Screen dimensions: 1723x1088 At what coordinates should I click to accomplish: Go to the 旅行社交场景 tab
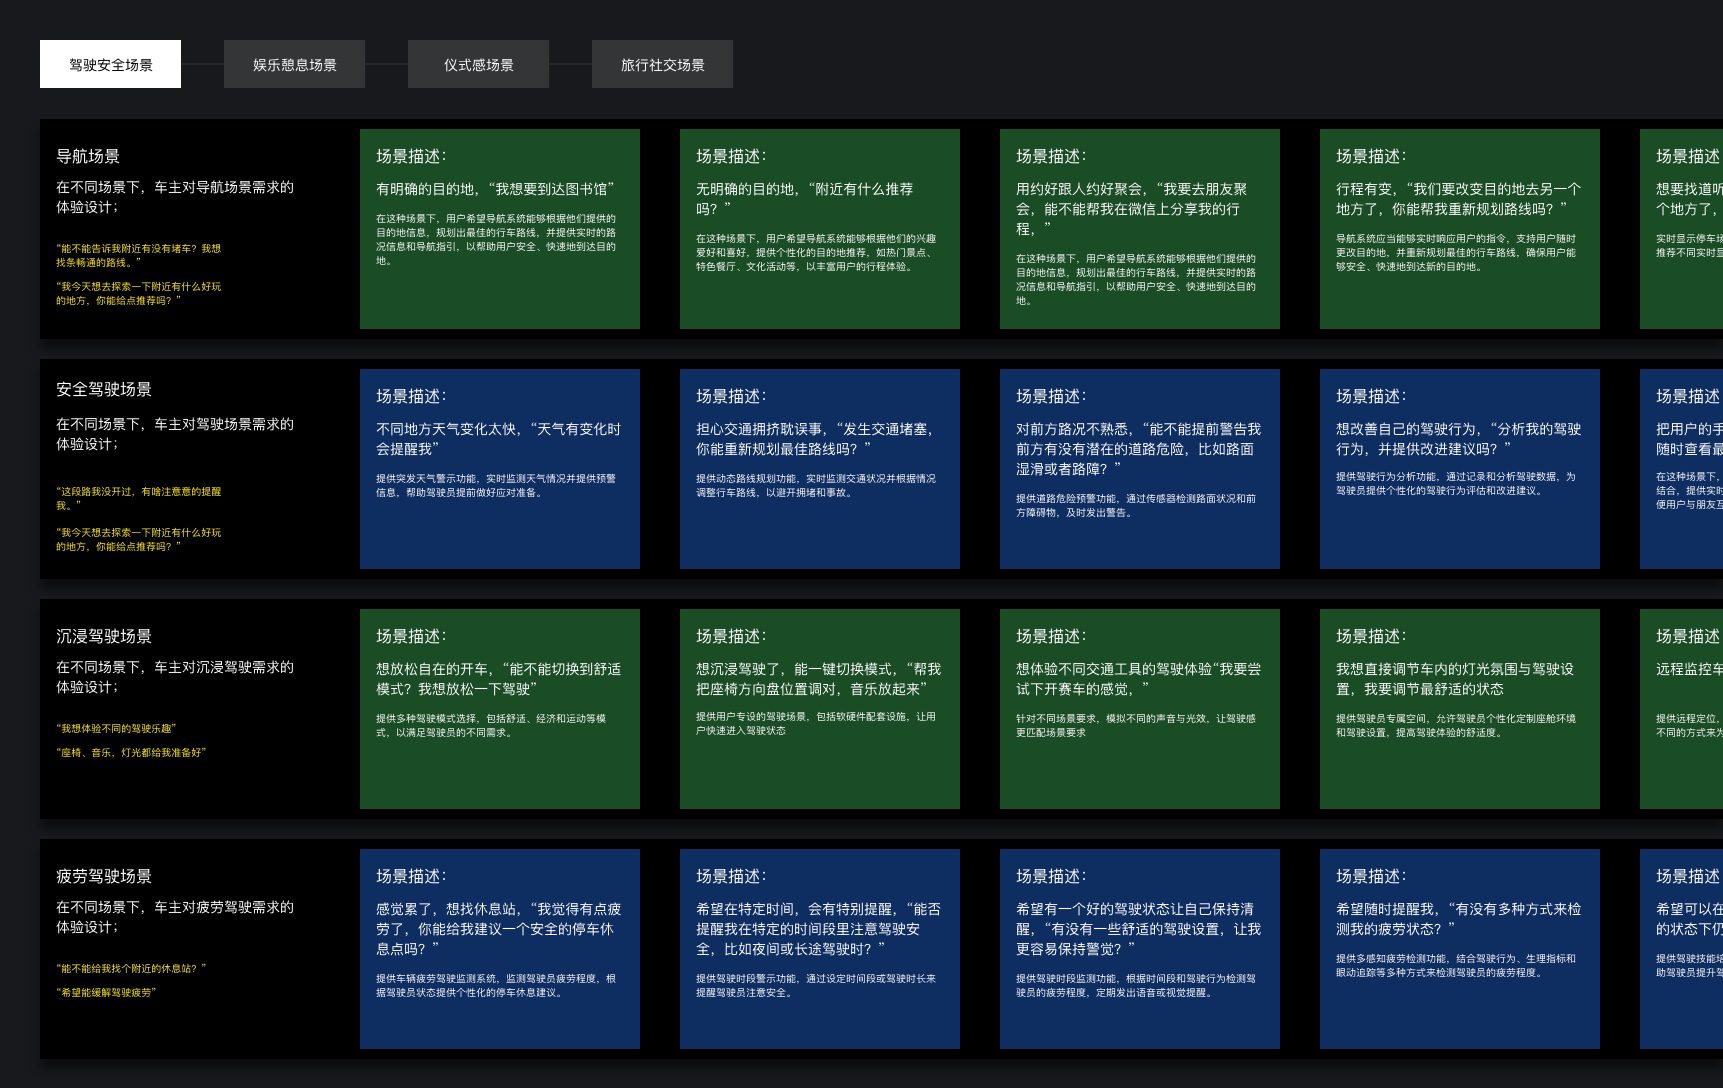[x=662, y=64]
